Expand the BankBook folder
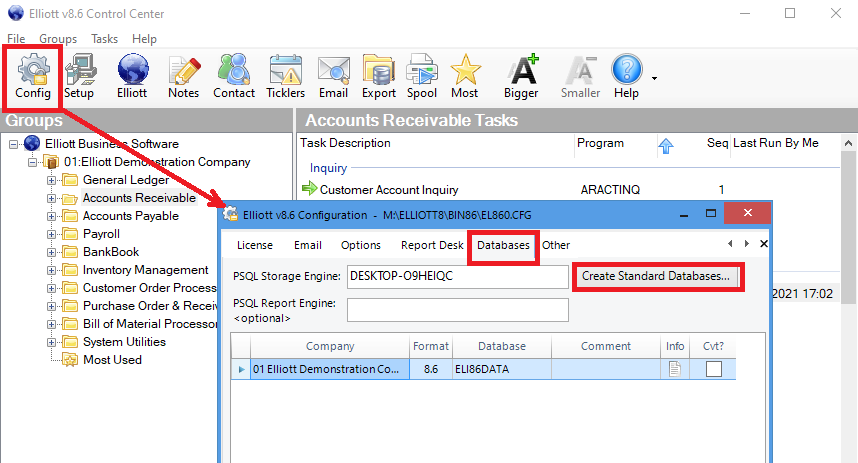 (x=51, y=252)
